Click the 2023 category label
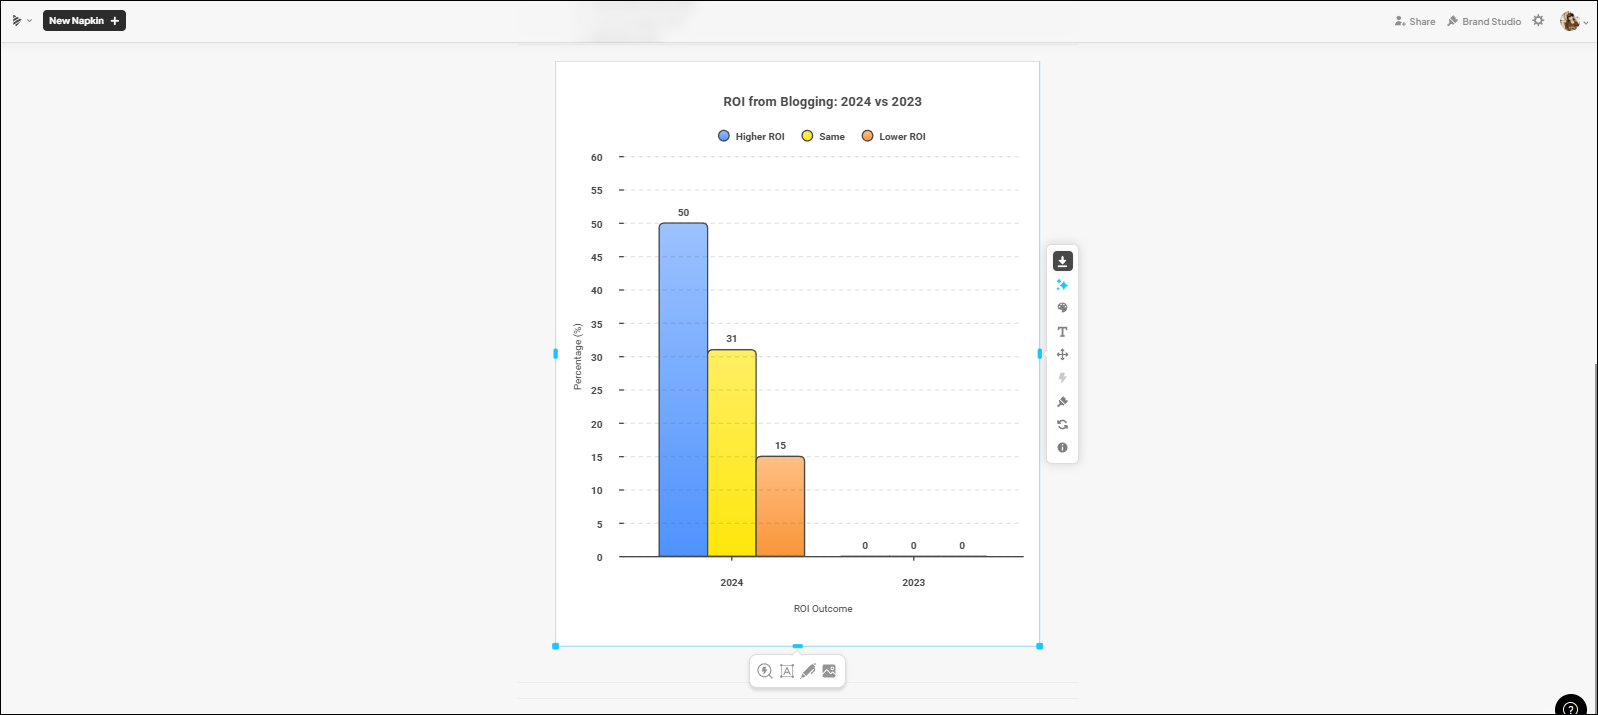 [913, 583]
